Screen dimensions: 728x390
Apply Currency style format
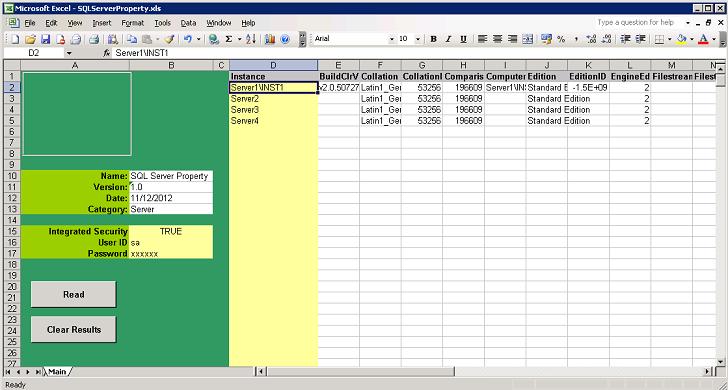coord(546,39)
